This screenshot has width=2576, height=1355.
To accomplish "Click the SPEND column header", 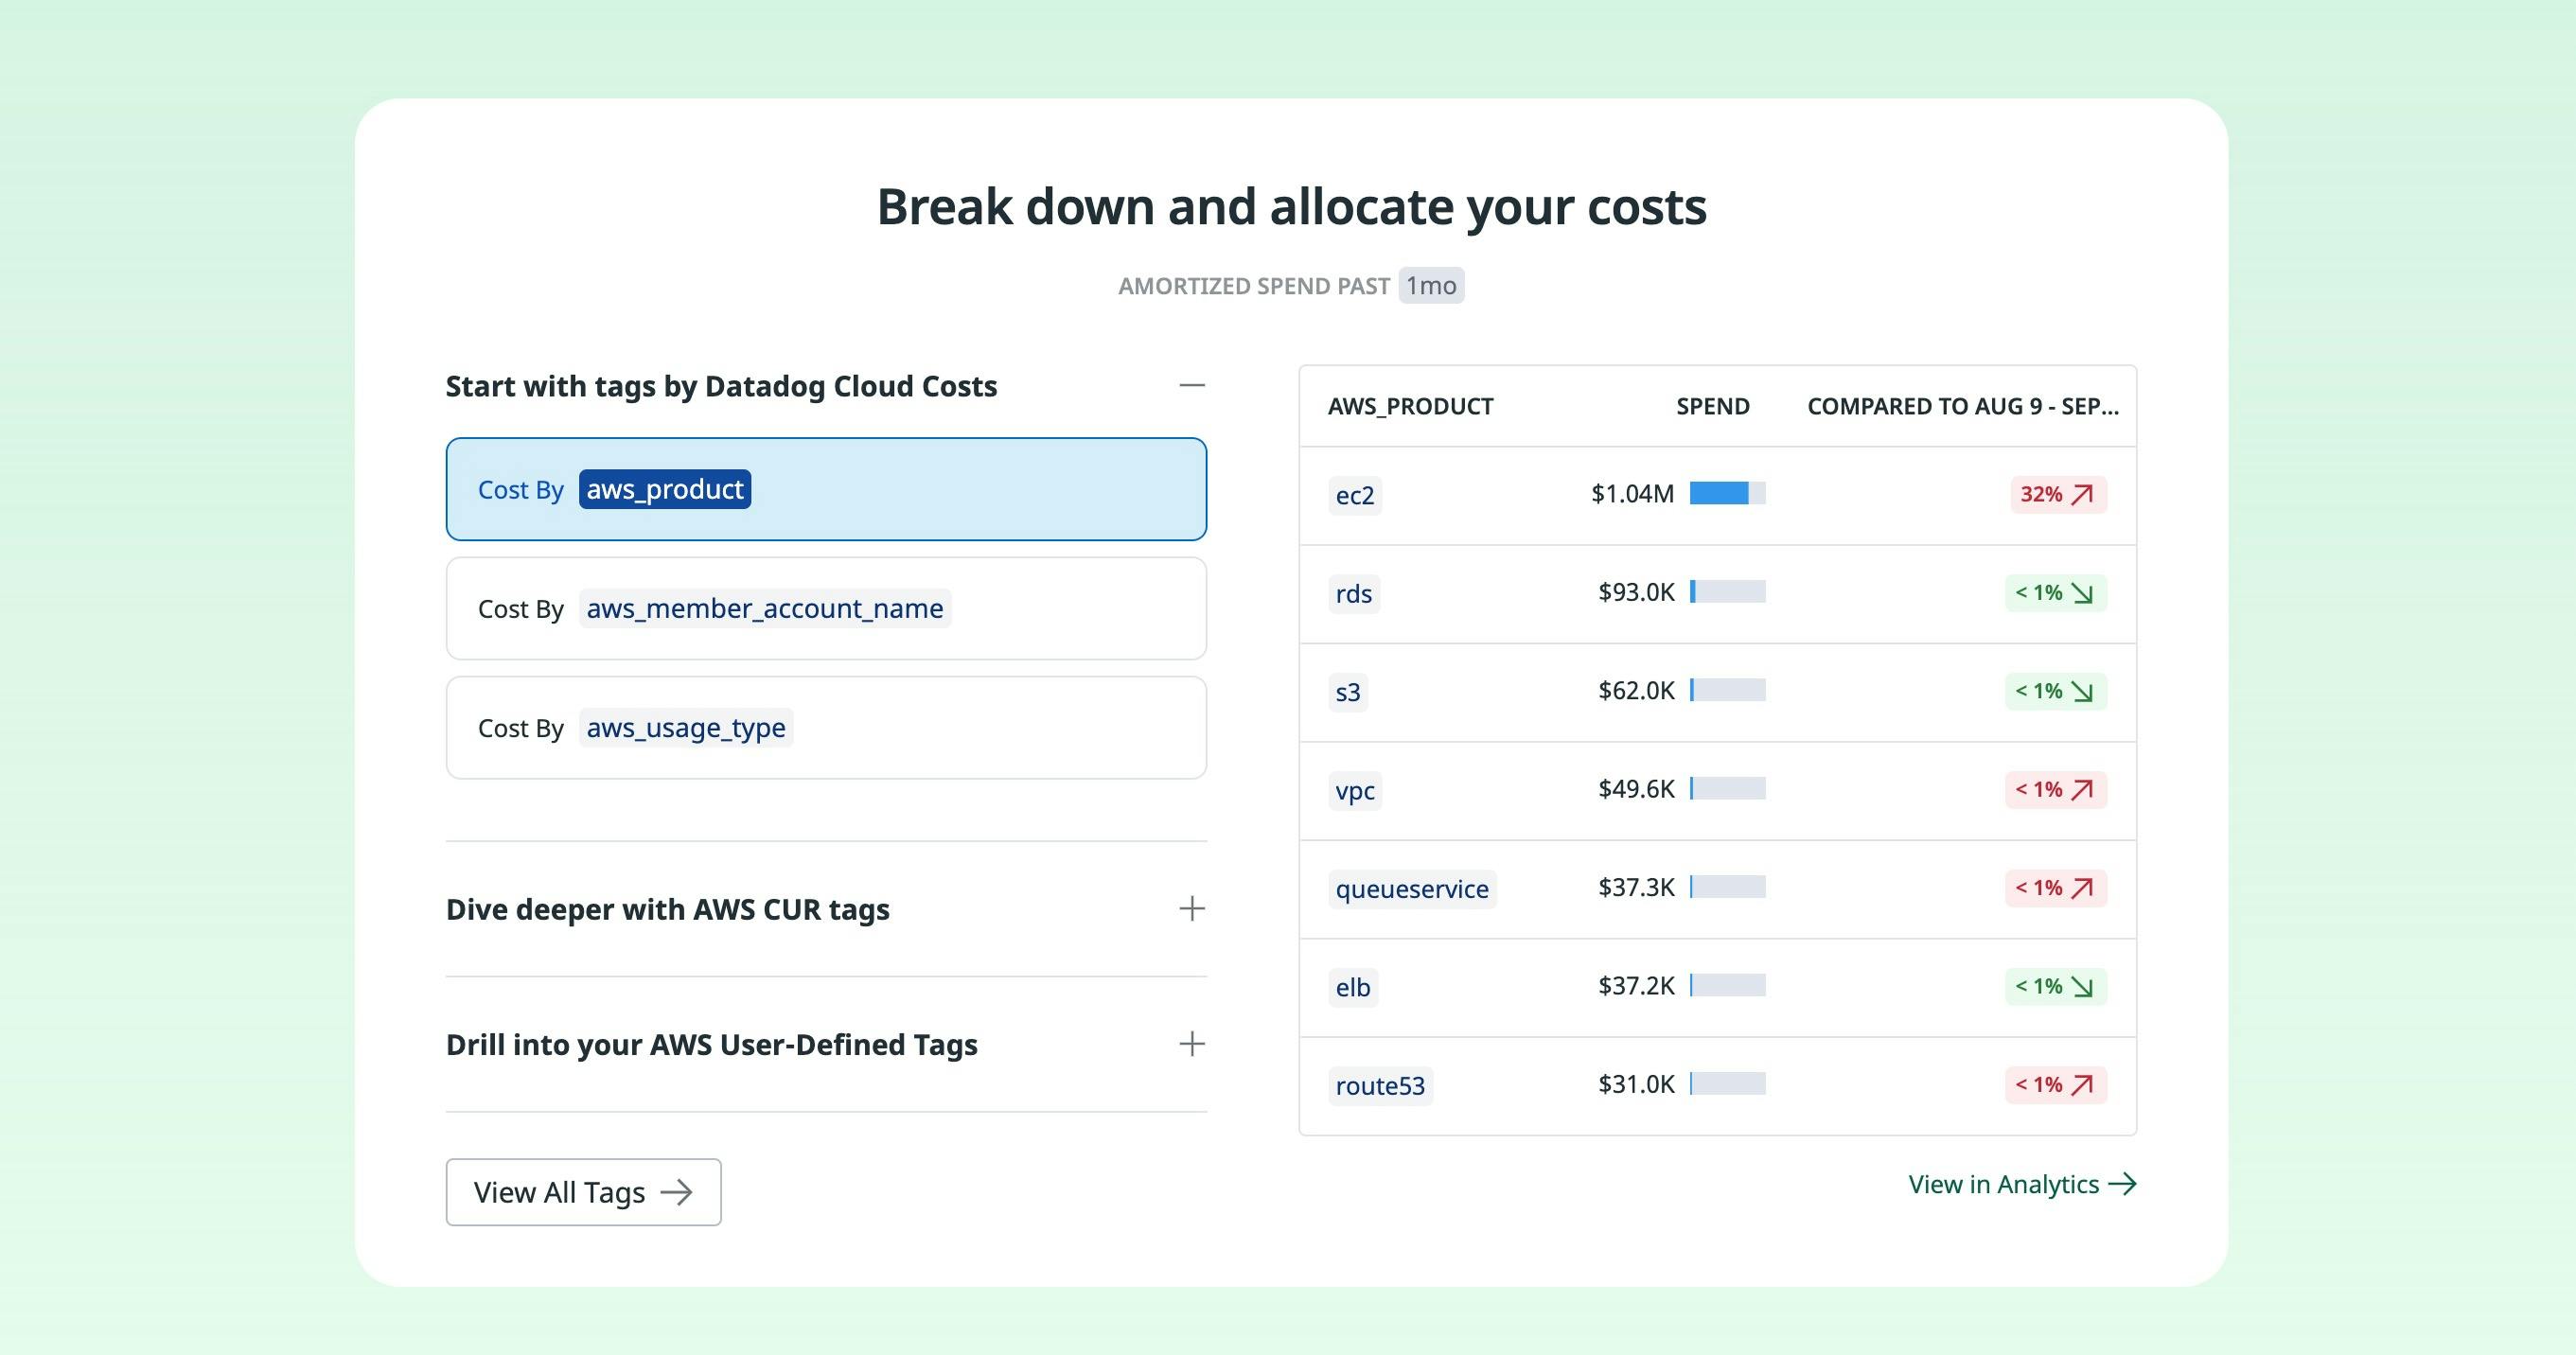I will [x=1712, y=407].
